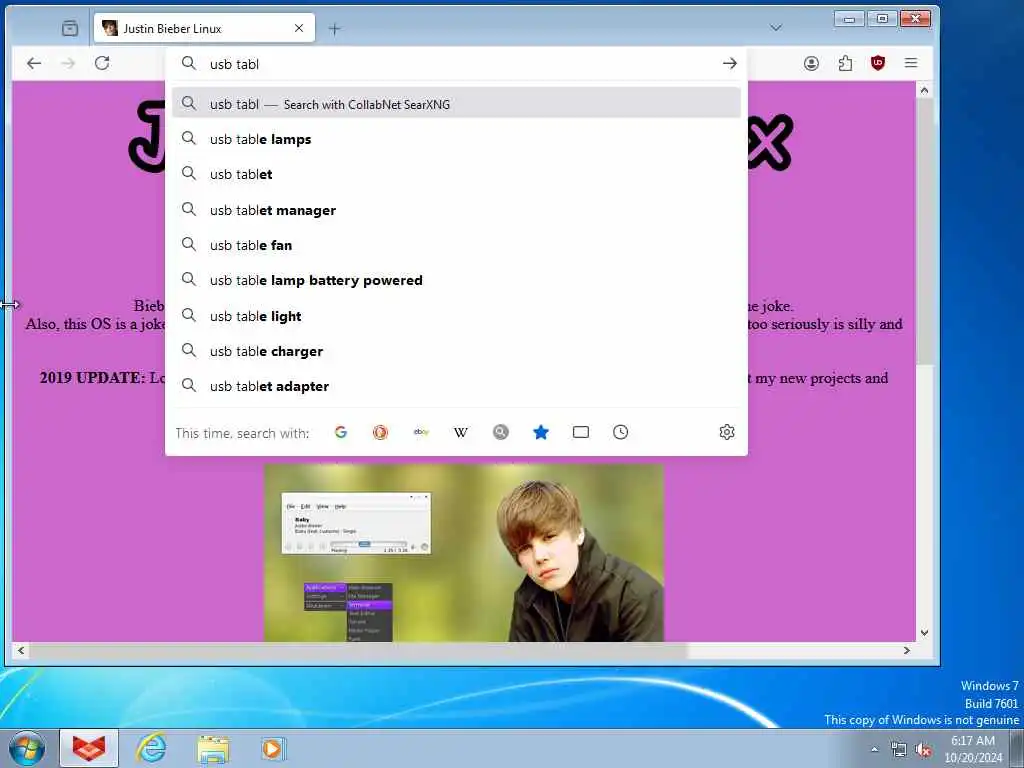Close the Justin Bieber Linux tab
The width and height of the screenshot is (1024, 768).
298,28
